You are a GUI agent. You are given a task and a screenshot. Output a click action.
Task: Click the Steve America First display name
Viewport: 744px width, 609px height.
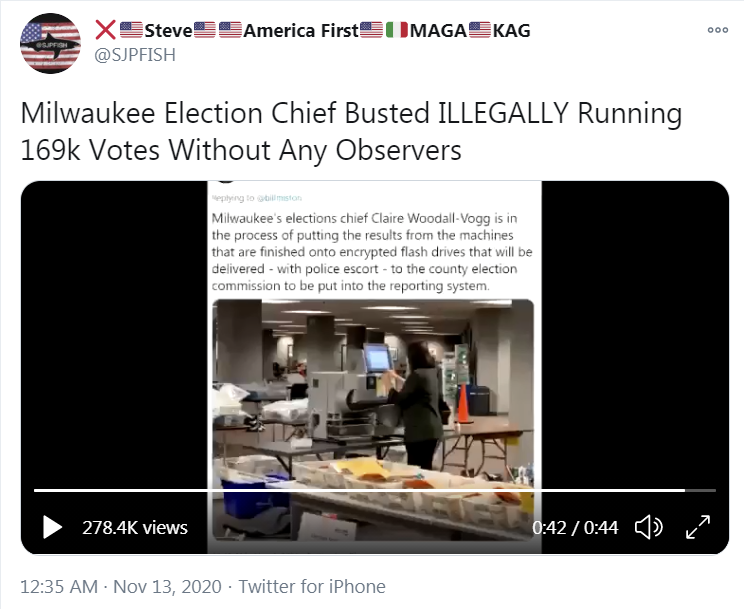(x=313, y=30)
